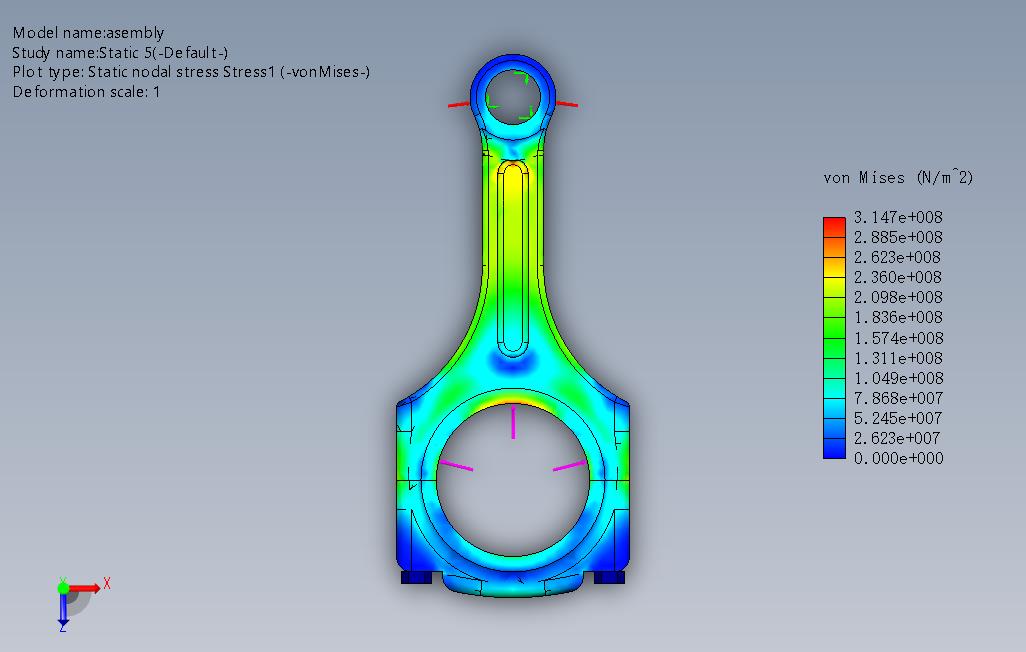Click the 'Study name:Static 5(-Default-)' text
Screen dimensions: 1026x652
(120, 52)
